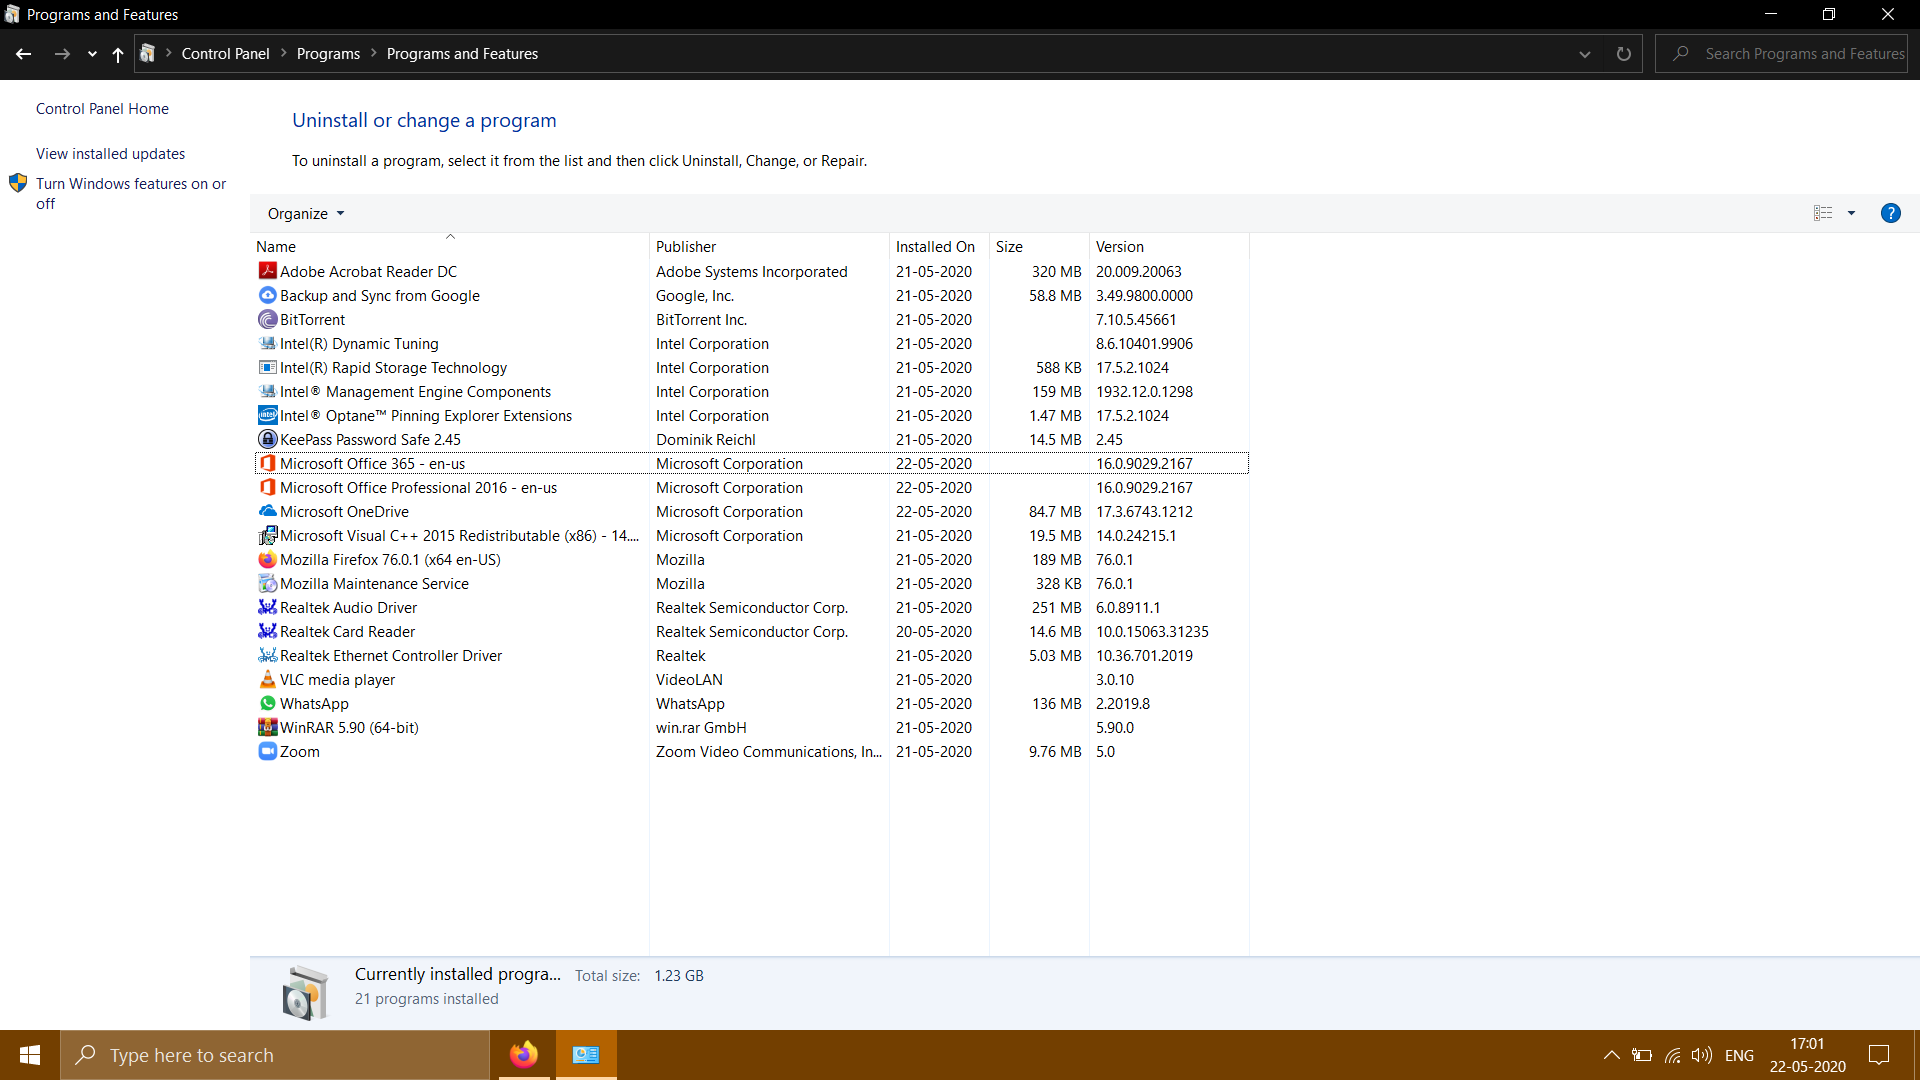Open Firefox from the taskbar
This screenshot has width=1920, height=1080.
[523, 1055]
